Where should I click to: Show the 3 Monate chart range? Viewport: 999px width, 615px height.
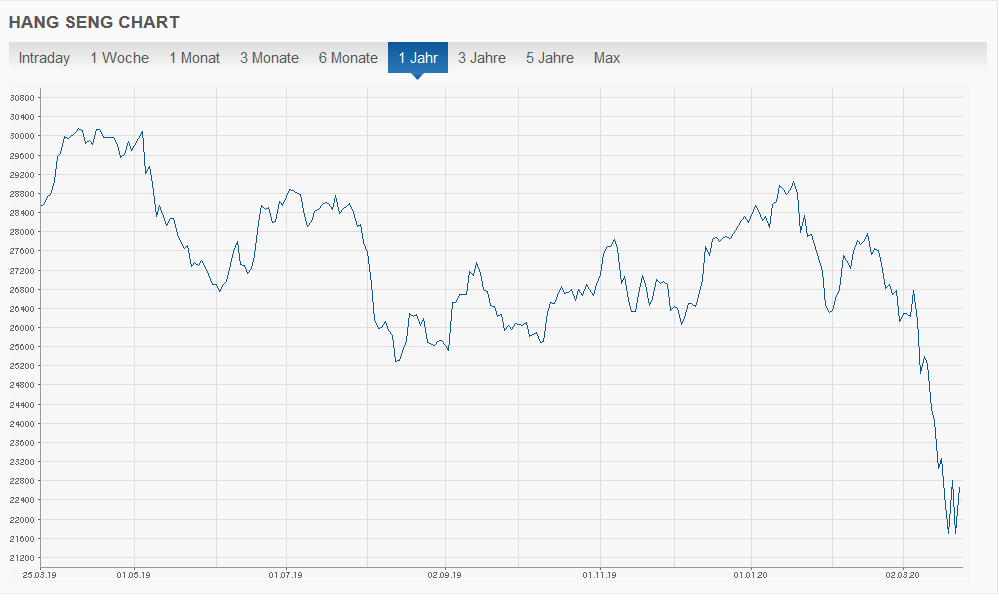point(269,58)
